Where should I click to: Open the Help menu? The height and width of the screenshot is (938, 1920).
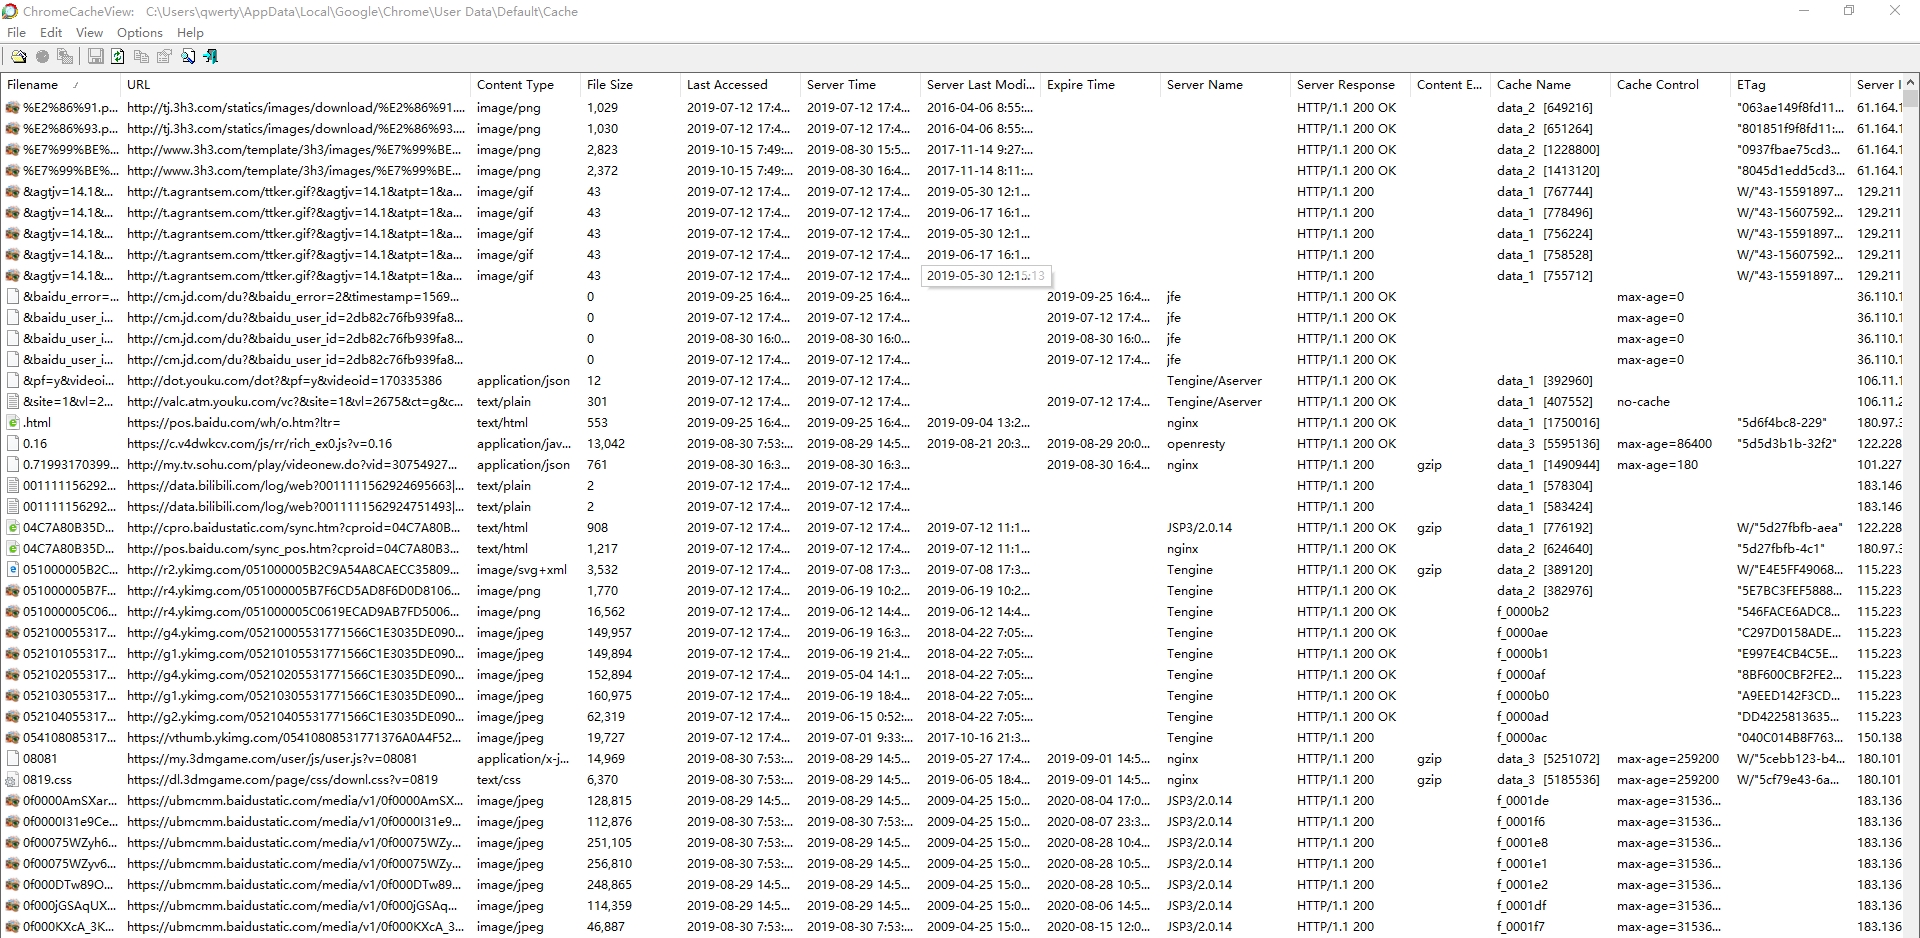190,33
